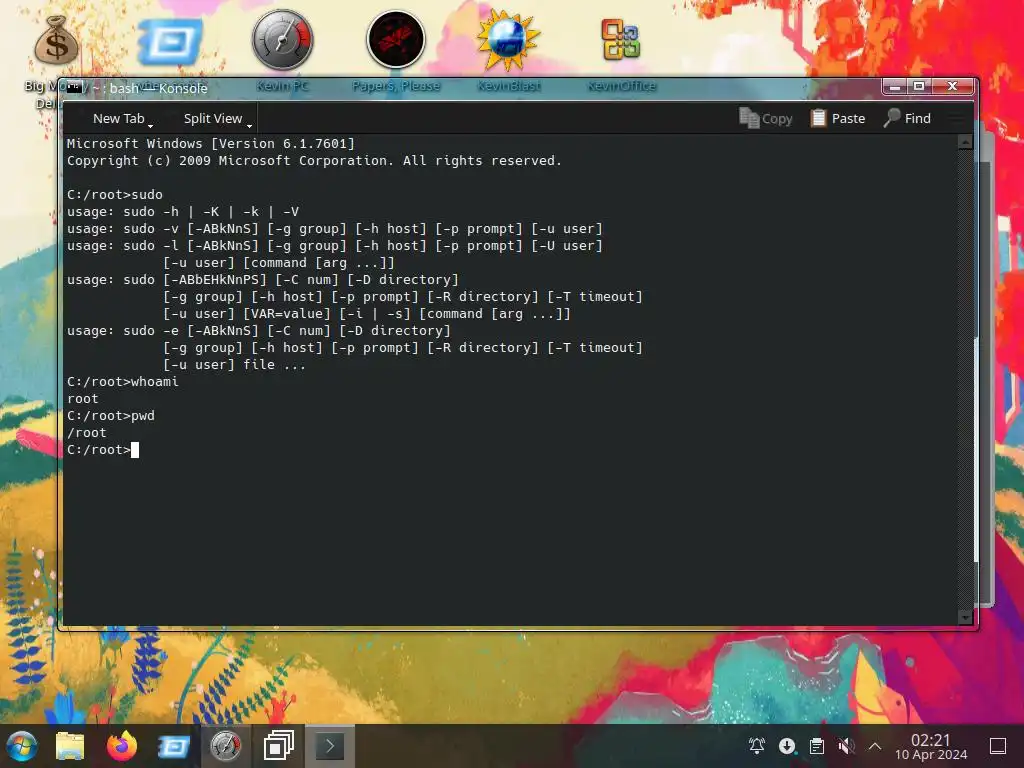Open the KevinOffice desktop icon
This screenshot has width=1024, height=768.
tap(621, 40)
